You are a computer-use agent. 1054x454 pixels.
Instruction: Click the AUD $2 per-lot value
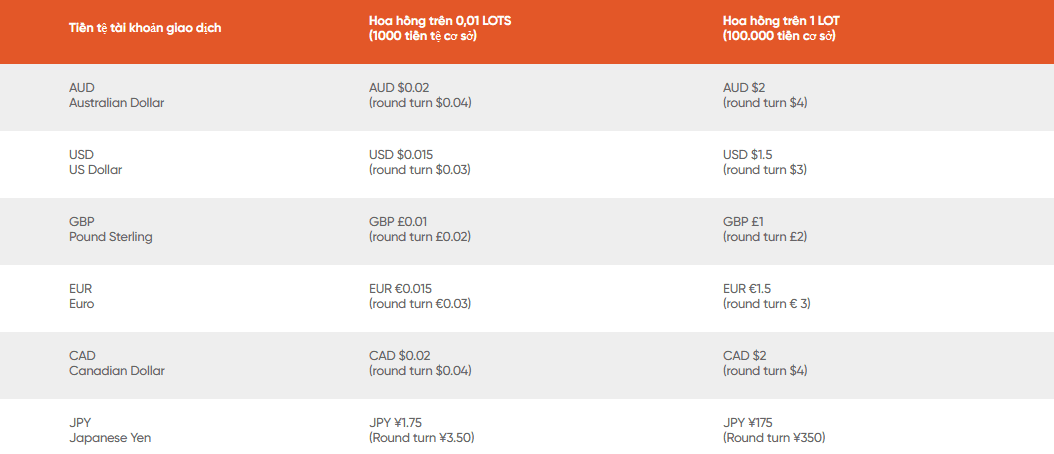pos(744,87)
